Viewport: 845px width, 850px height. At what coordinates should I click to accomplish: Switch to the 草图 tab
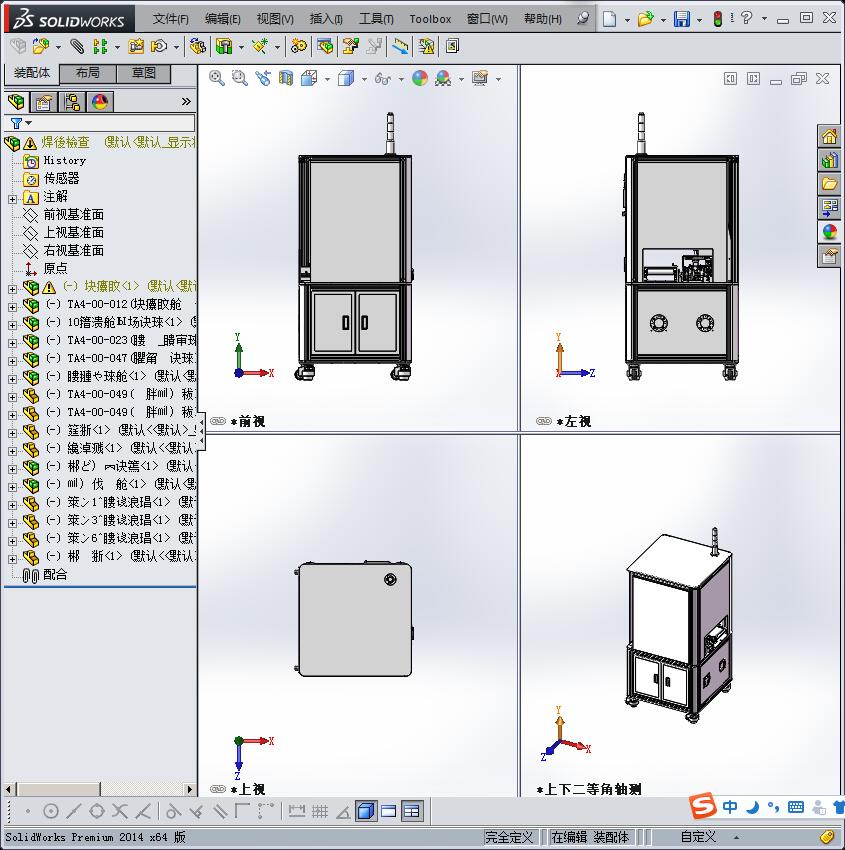pyautogui.click(x=144, y=73)
